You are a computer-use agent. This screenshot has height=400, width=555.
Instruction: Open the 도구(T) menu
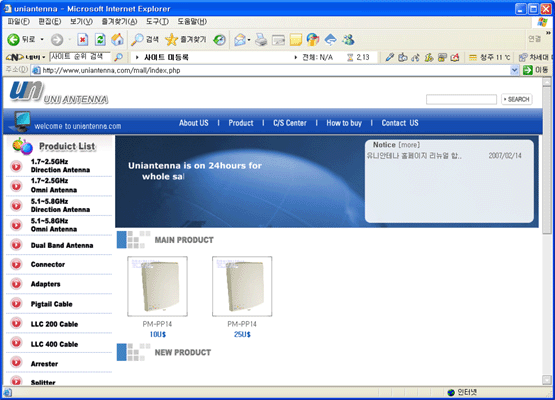pyautogui.click(x=157, y=22)
